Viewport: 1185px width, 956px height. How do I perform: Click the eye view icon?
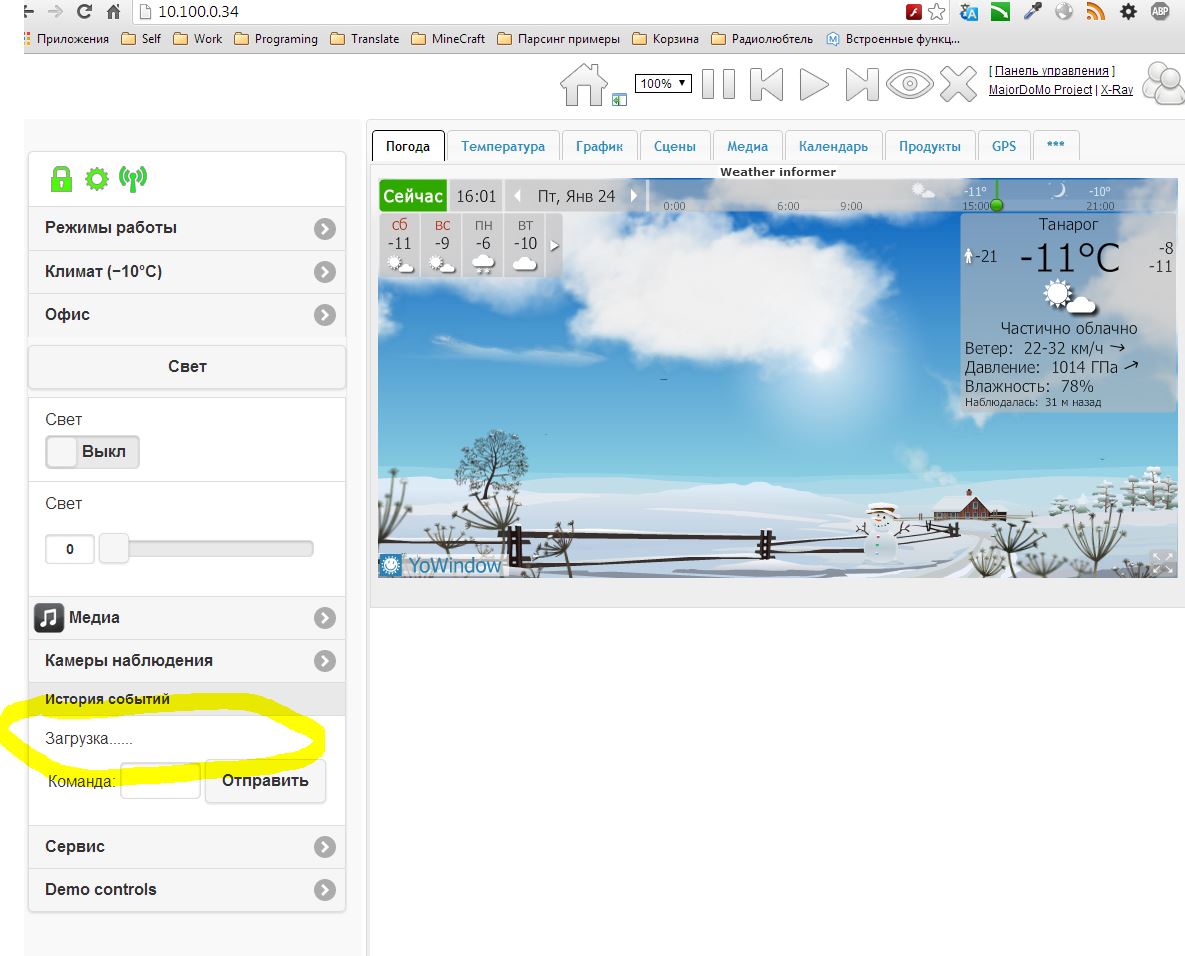pyautogui.click(x=909, y=84)
